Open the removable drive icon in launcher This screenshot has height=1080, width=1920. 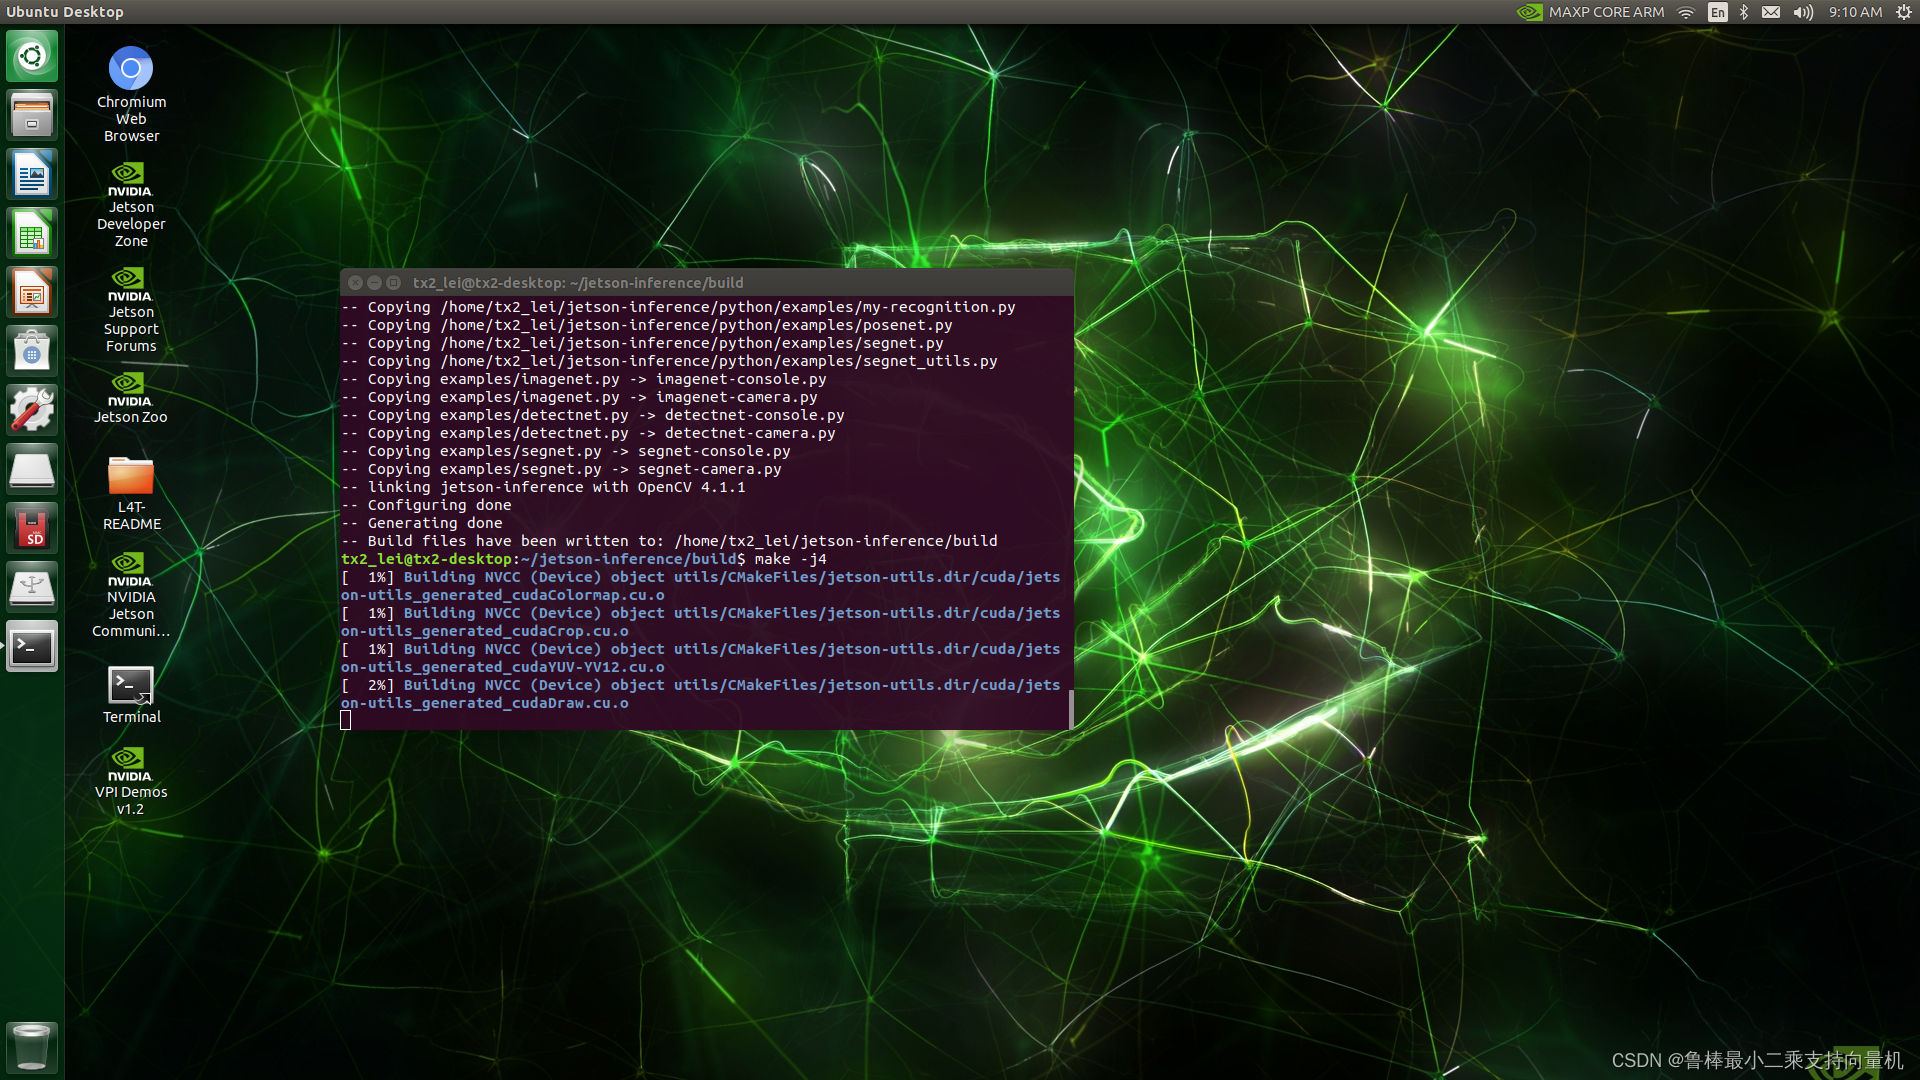point(32,469)
